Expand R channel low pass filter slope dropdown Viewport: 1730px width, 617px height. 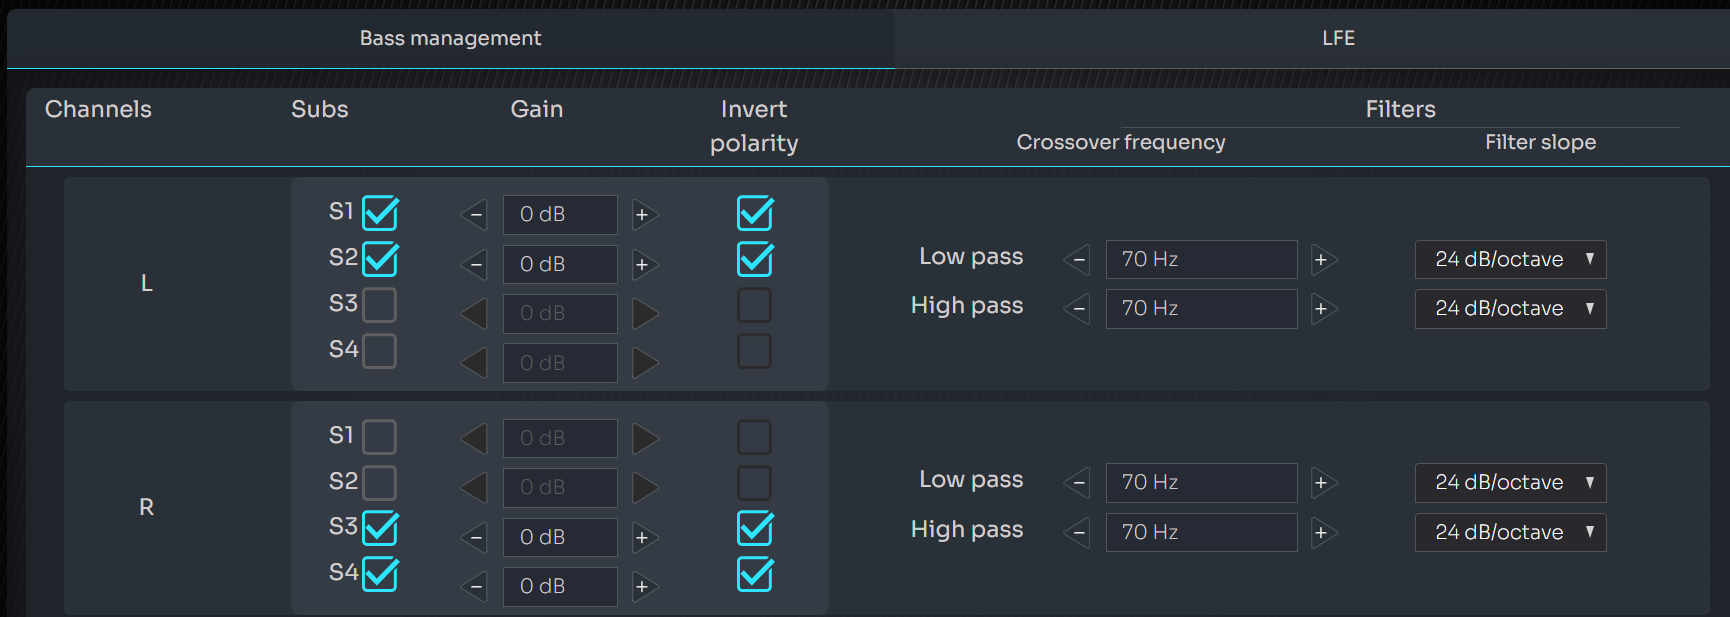click(x=1510, y=483)
